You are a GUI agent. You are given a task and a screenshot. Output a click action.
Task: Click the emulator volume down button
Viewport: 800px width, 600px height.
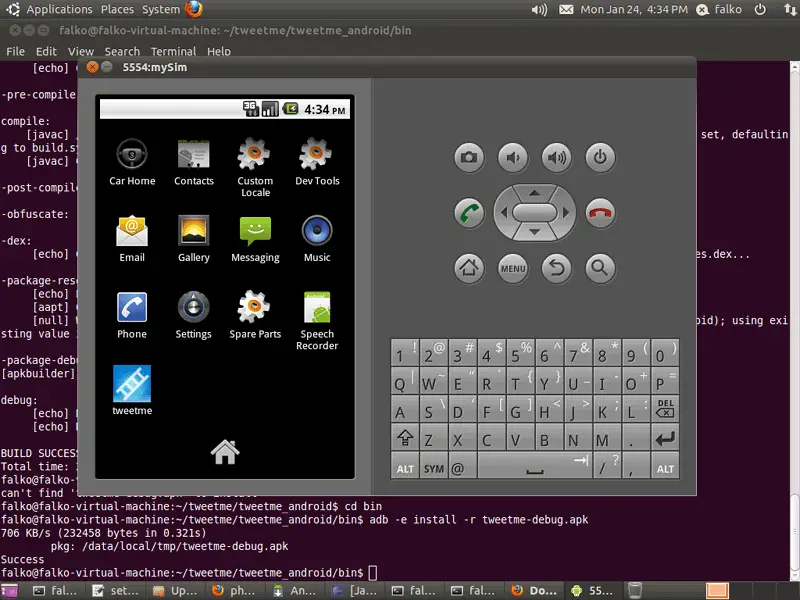click(x=513, y=157)
